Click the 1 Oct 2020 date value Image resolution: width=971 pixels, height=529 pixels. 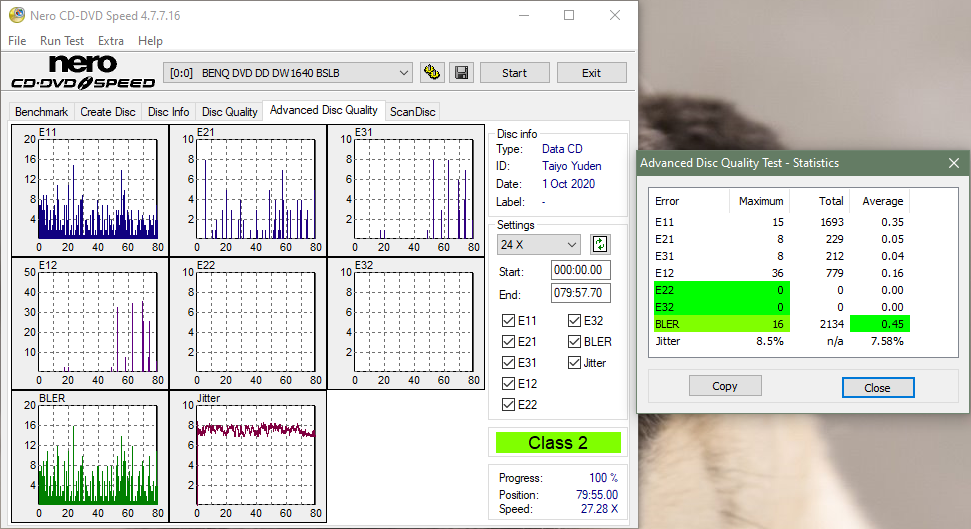(x=568, y=184)
